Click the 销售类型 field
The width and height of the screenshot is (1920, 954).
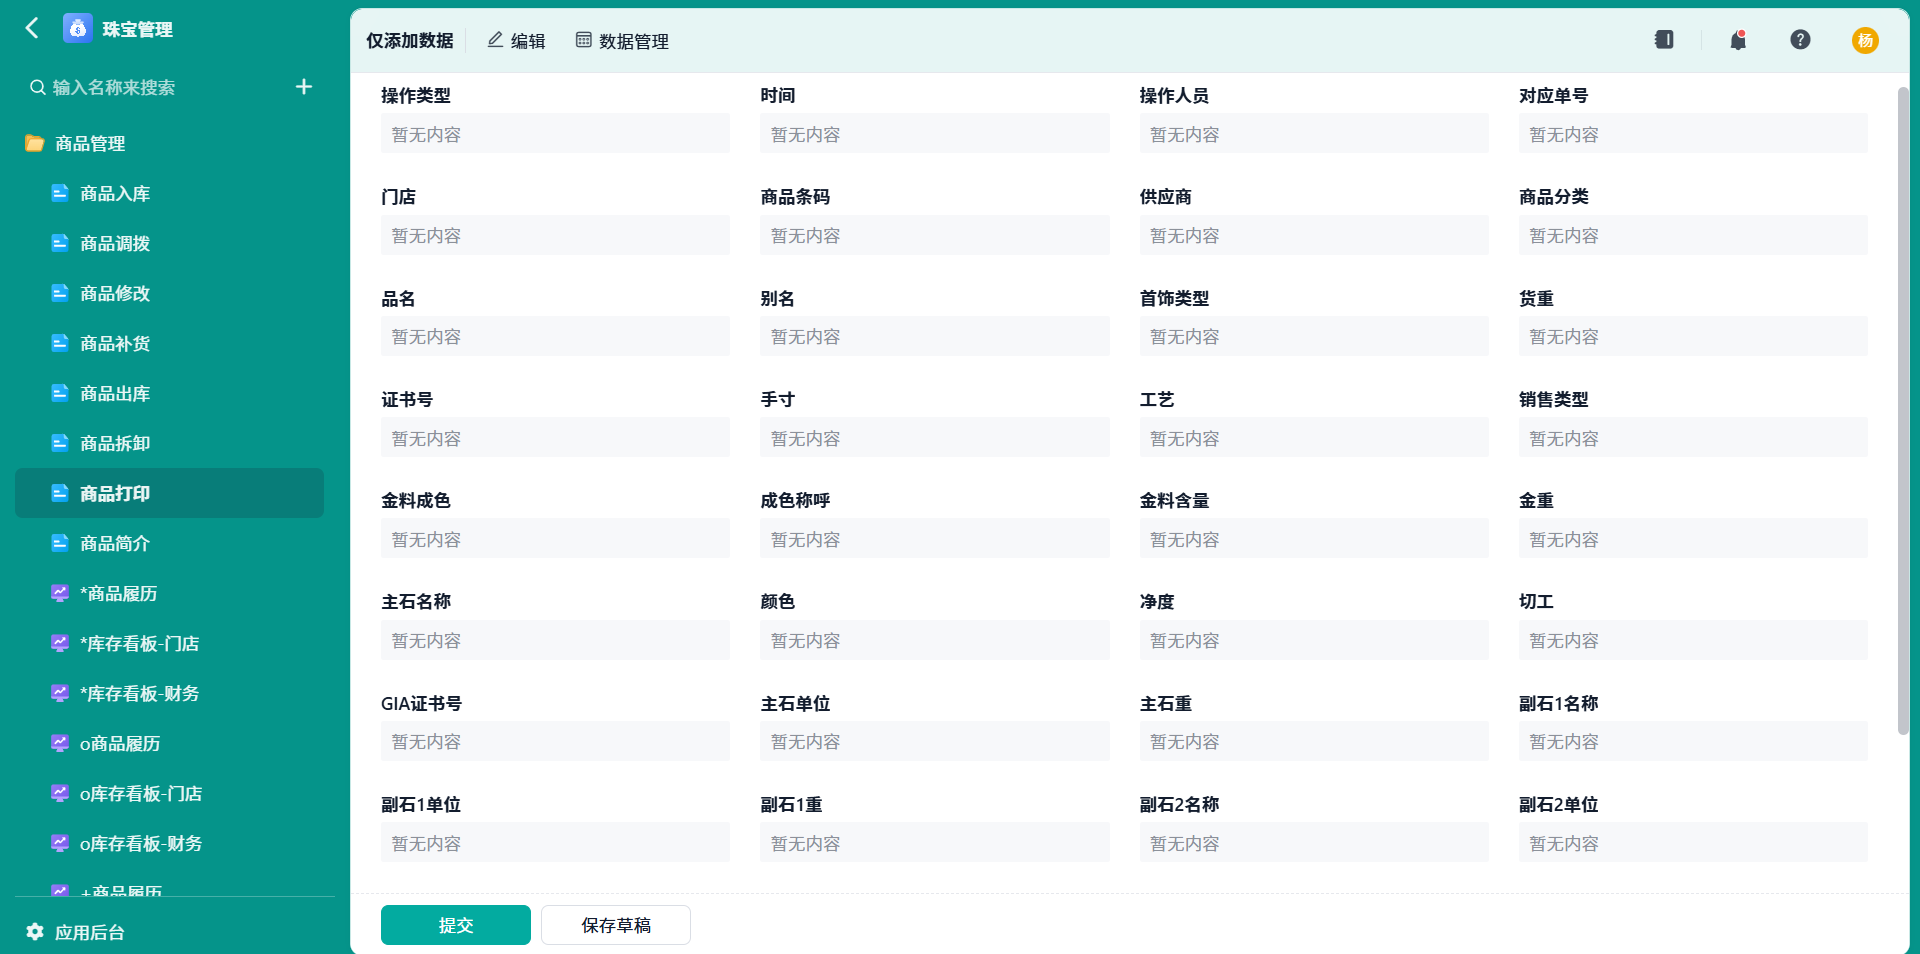[1693, 438]
